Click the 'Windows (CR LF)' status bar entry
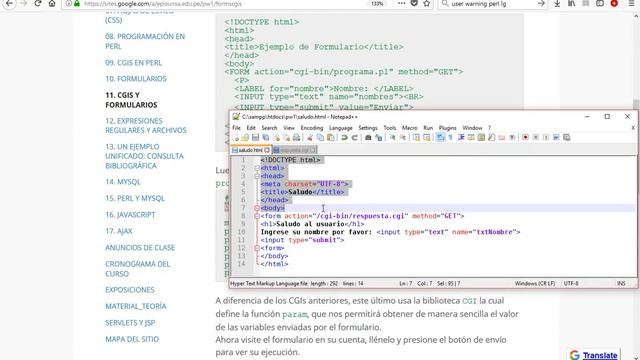 pos(535,283)
